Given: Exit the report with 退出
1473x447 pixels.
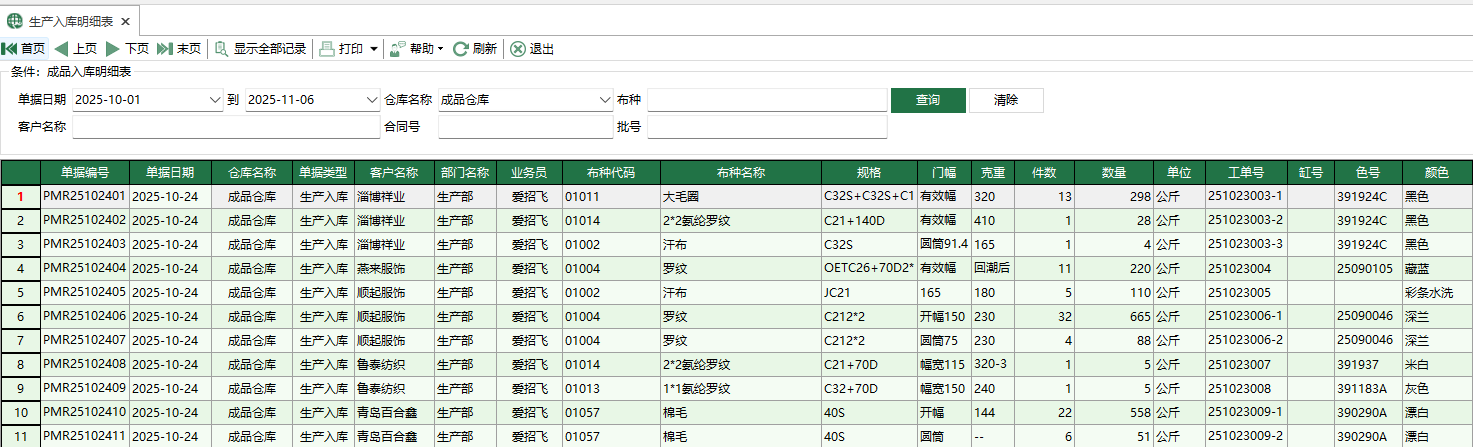Looking at the screenshot, I should pos(532,48).
